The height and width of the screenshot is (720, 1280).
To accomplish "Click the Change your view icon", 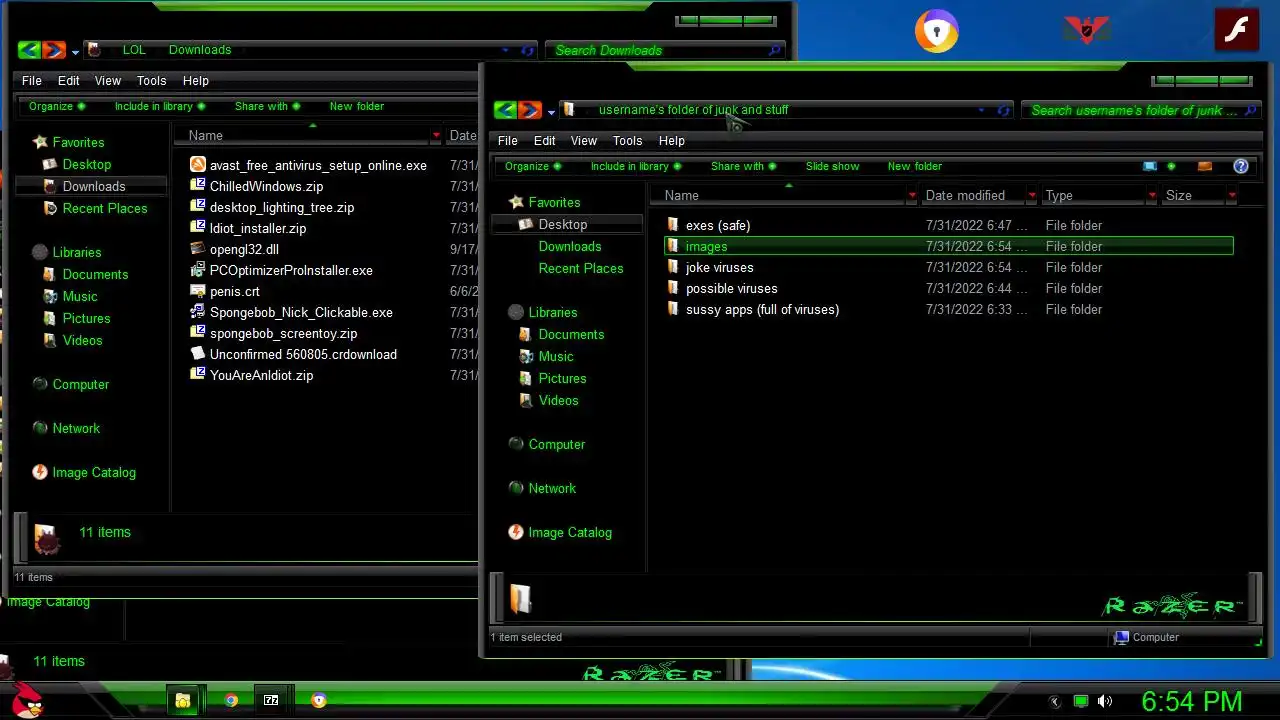I will tap(1150, 166).
